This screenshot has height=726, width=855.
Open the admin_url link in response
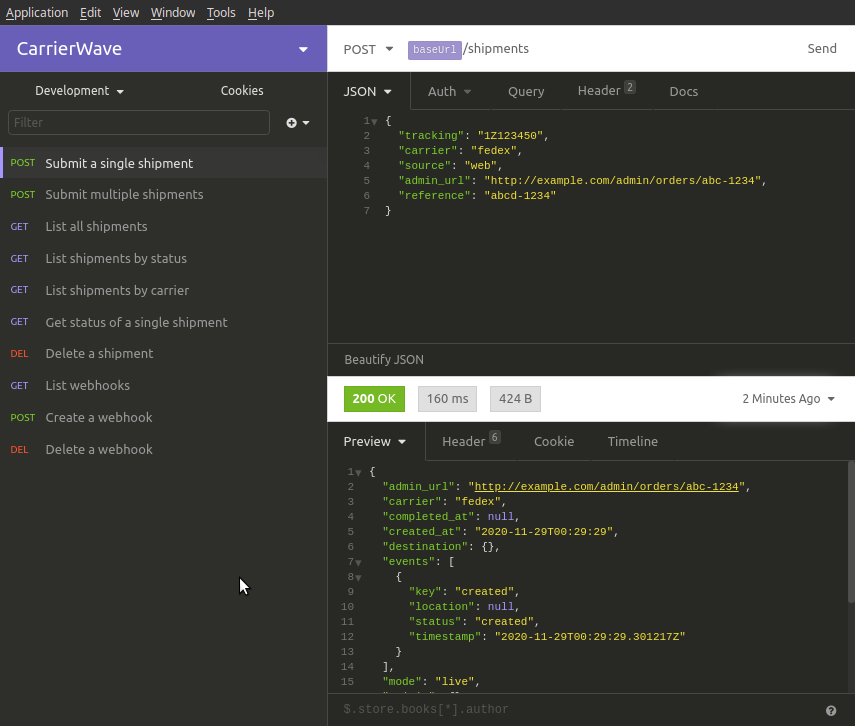click(606, 487)
